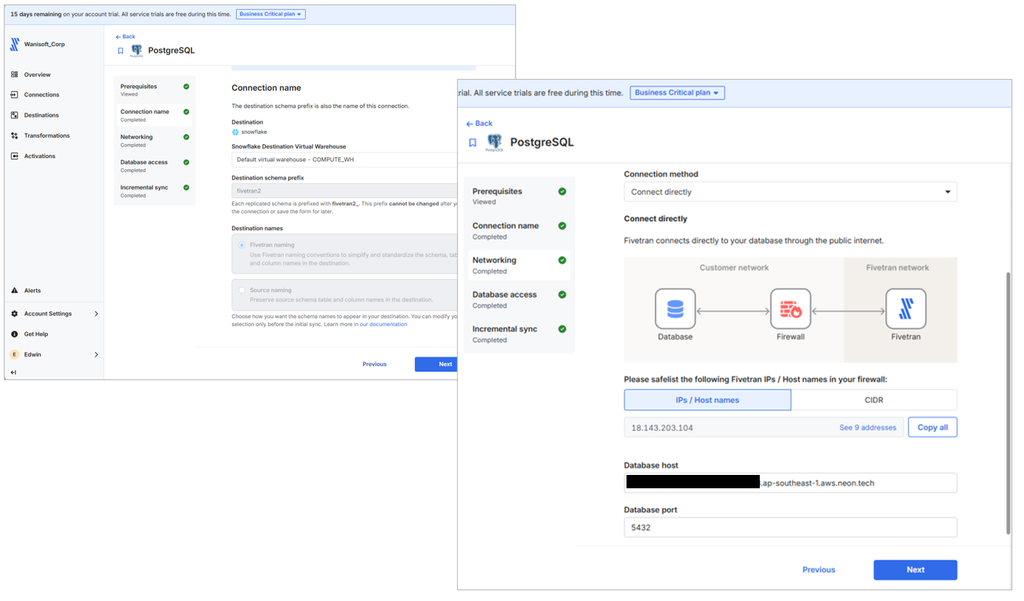
Task: Select Networking step in front window
Action: tap(519, 265)
